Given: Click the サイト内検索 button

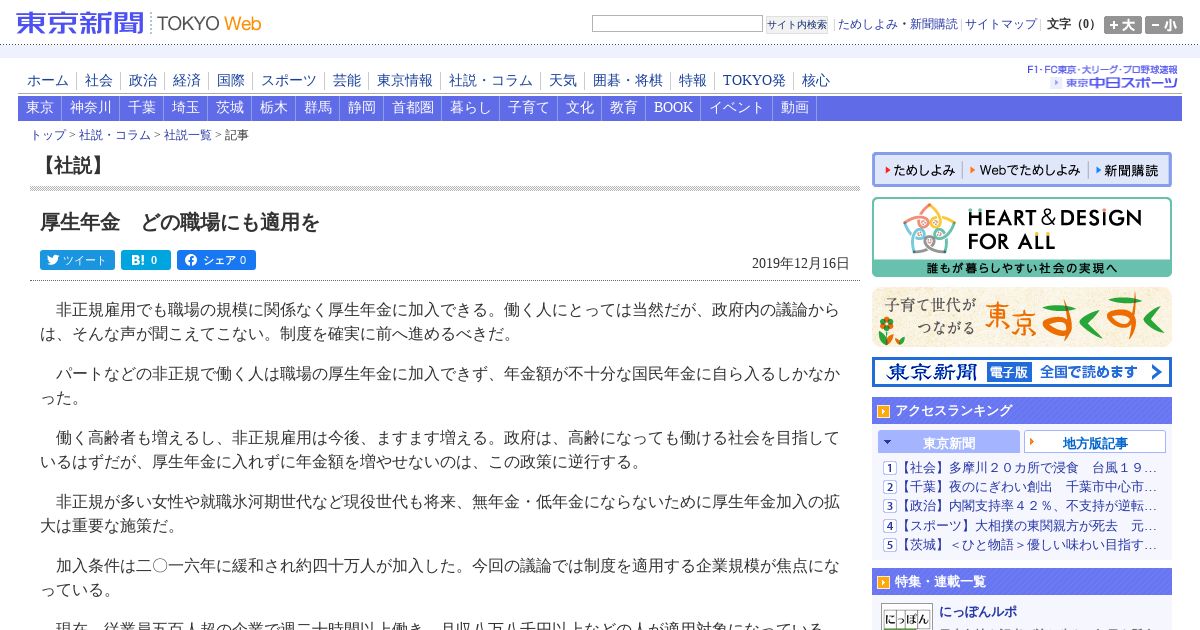Looking at the screenshot, I should tap(797, 25).
